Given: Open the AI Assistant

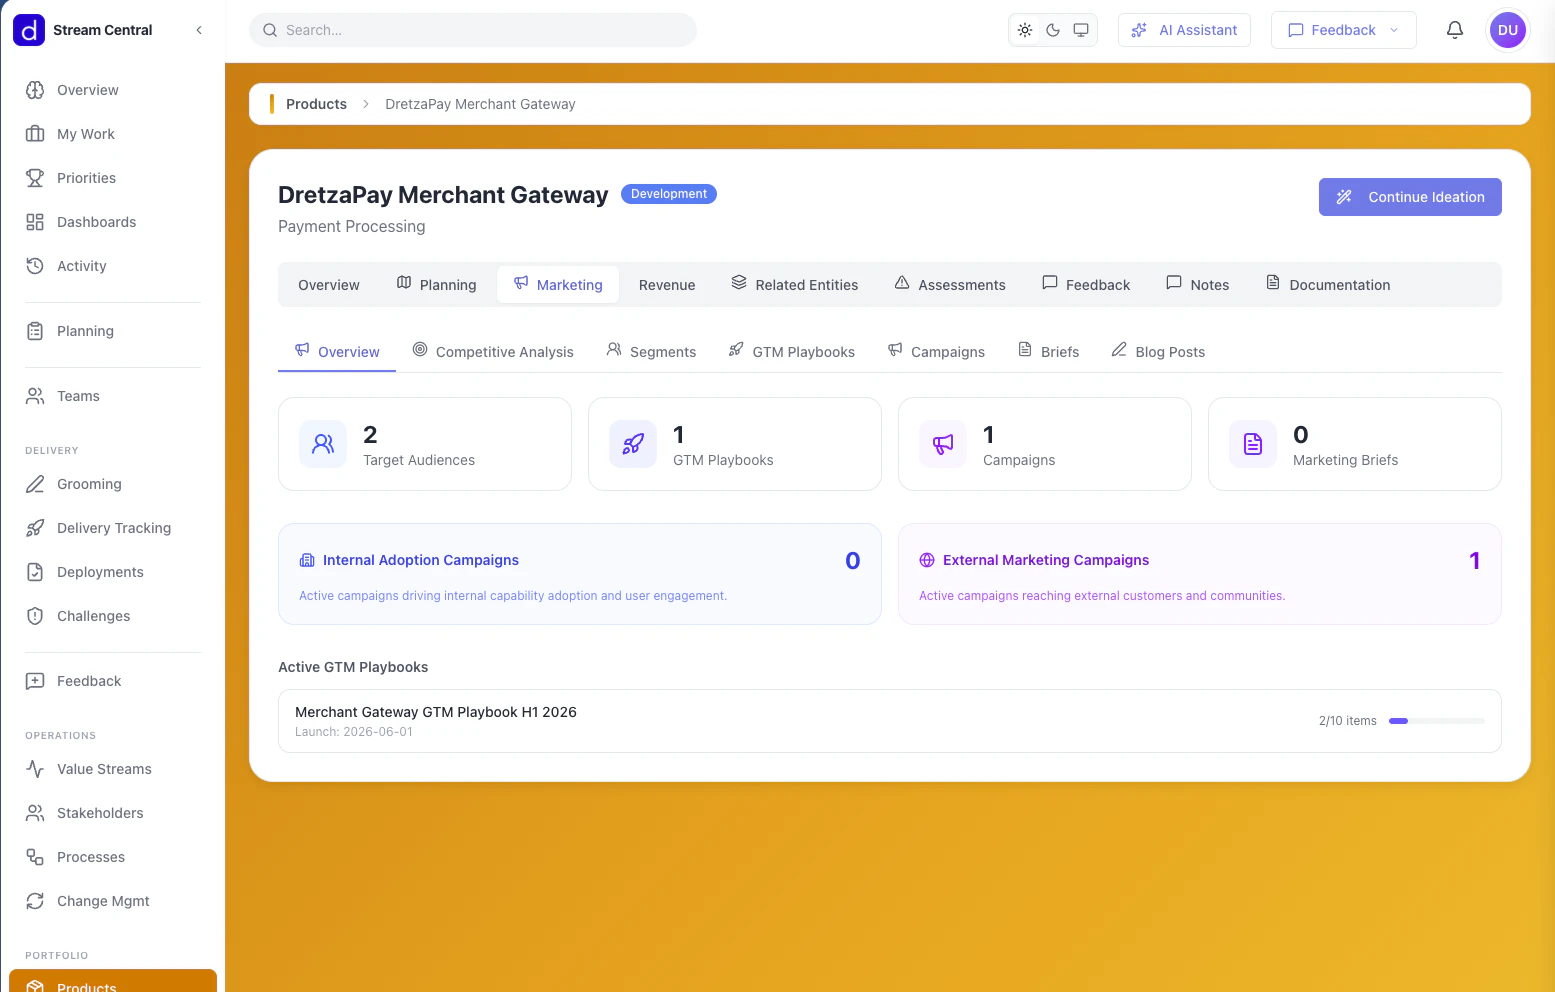Looking at the screenshot, I should click(x=1184, y=30).
